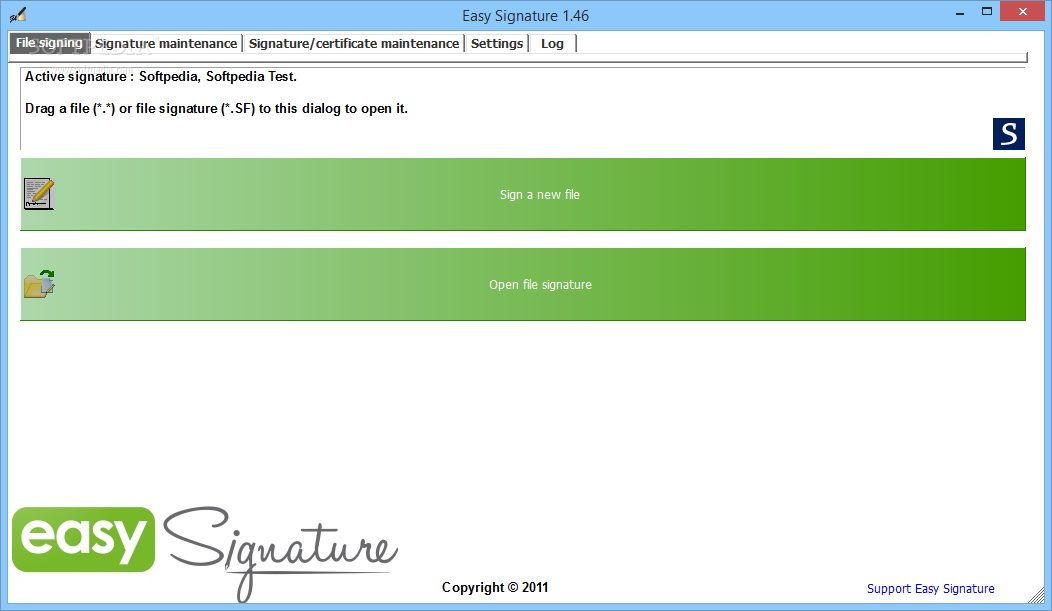
Task: Click the Copyright © 2011 text
Action: click(x=494, y=588)
